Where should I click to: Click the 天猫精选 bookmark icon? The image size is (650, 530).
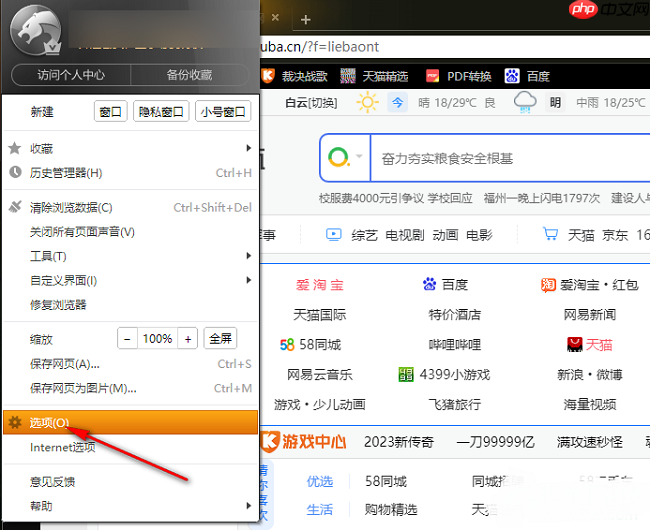tap(347, 76)
